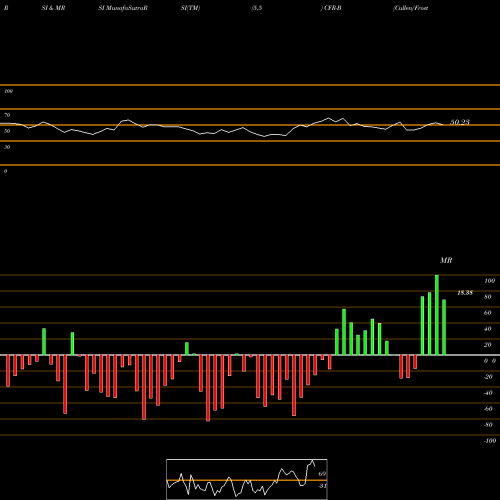This screenshot has height=500, width=500.
Task: Click the 30 level label on RSI axis
Action: pyautogui.click(x=7, y=147)
